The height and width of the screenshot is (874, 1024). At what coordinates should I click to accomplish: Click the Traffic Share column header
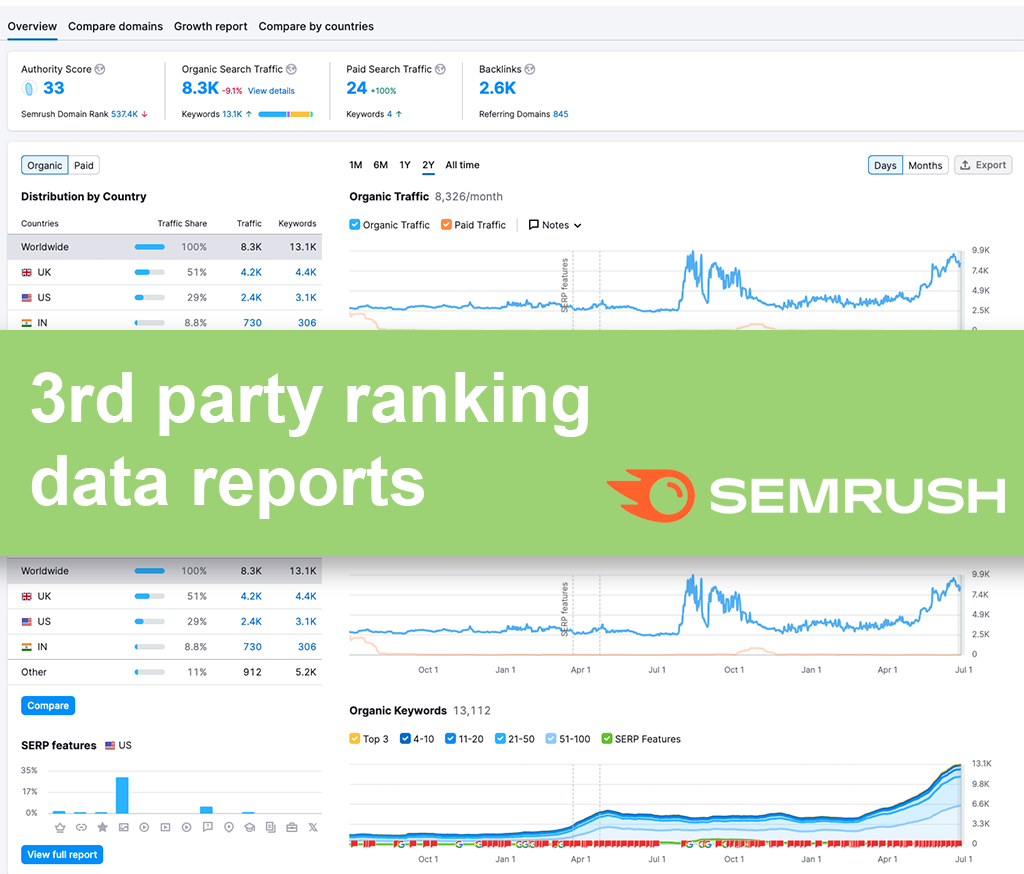point(182,223)
